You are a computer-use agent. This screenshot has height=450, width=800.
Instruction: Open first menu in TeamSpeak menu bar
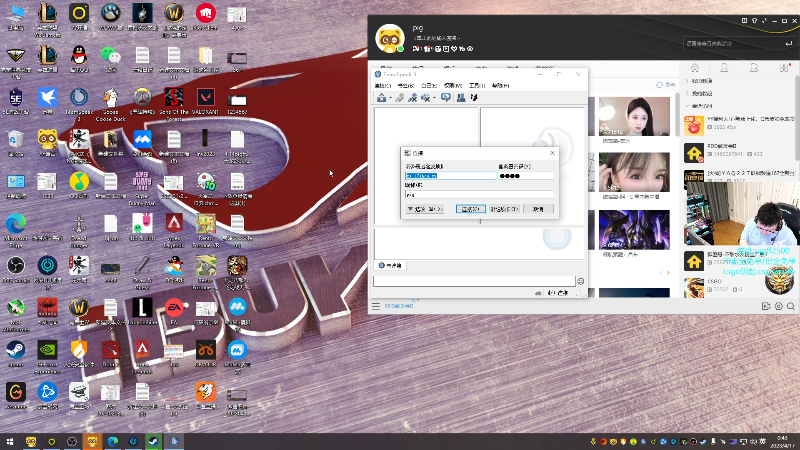(383, 85)
